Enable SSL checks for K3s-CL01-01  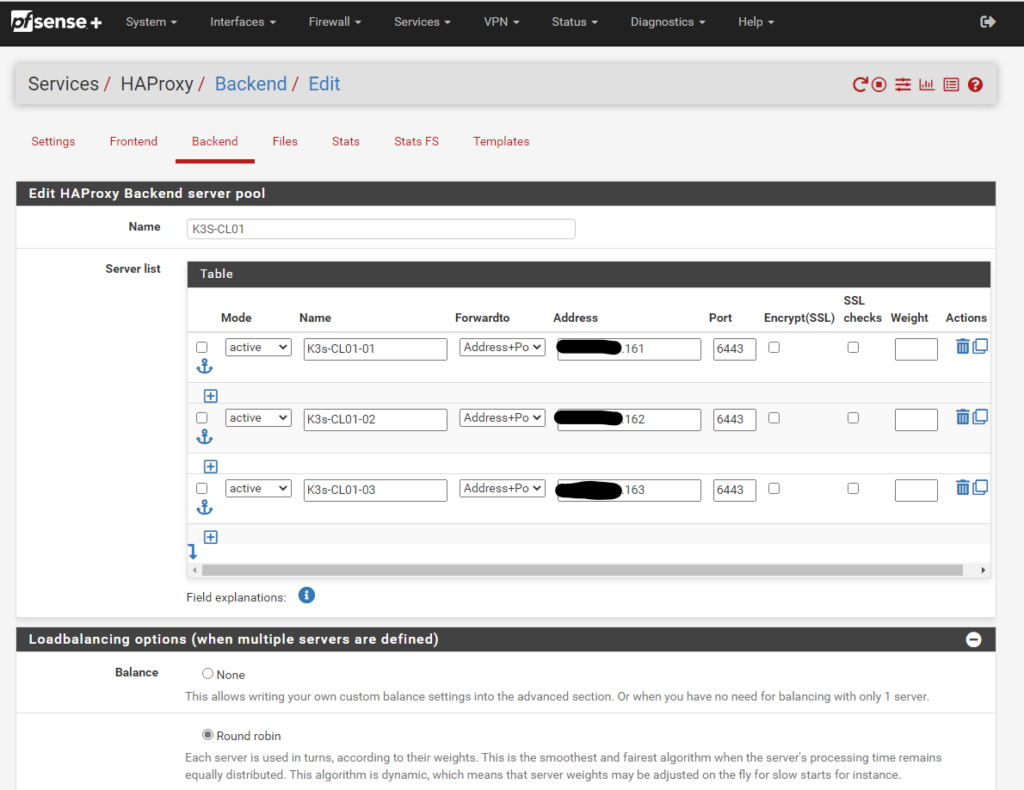[853, 347]
